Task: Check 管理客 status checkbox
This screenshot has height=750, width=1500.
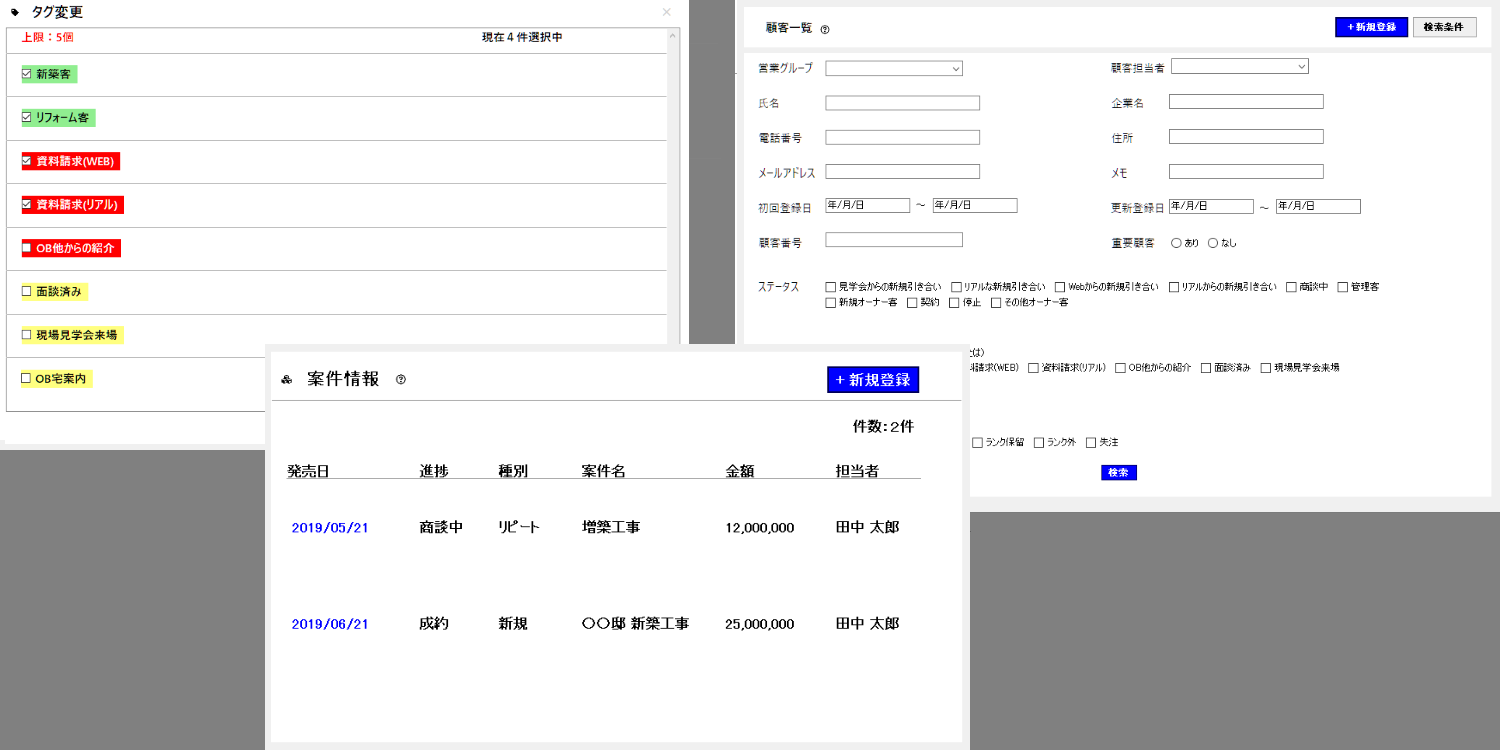Action: [x=1343, y=287]
